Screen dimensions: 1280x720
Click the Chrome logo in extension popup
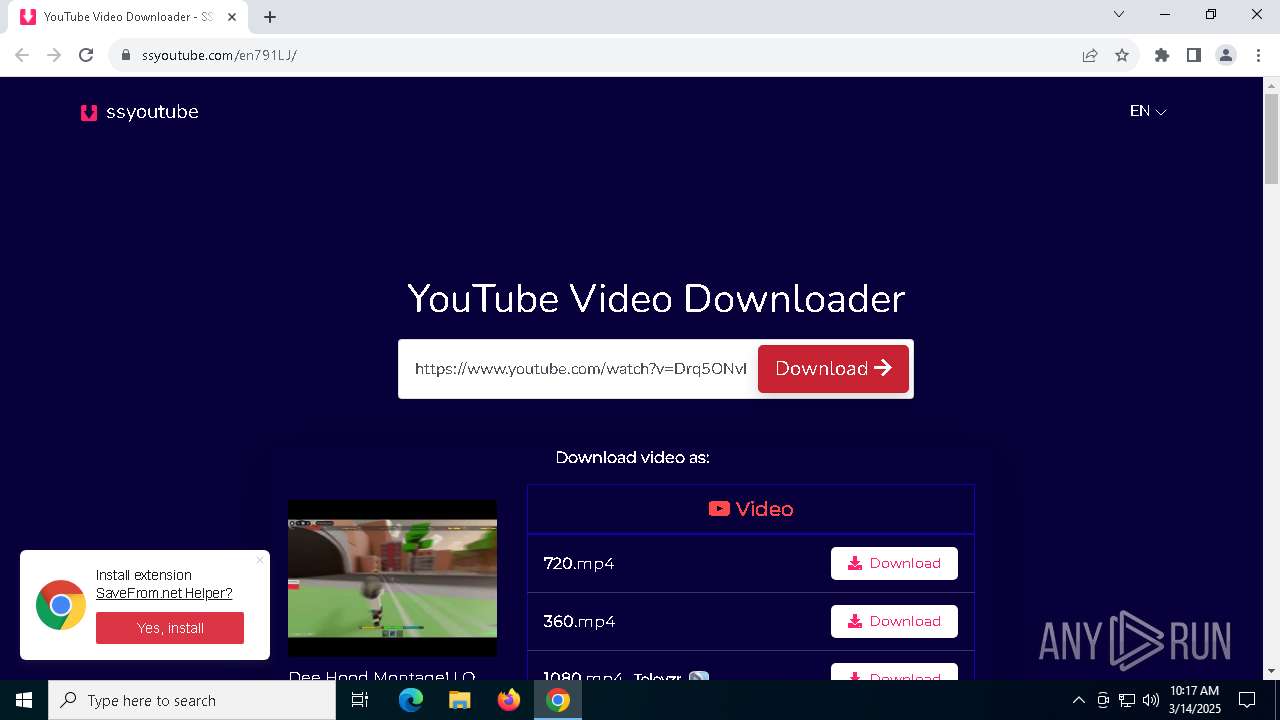click(61, 605)
